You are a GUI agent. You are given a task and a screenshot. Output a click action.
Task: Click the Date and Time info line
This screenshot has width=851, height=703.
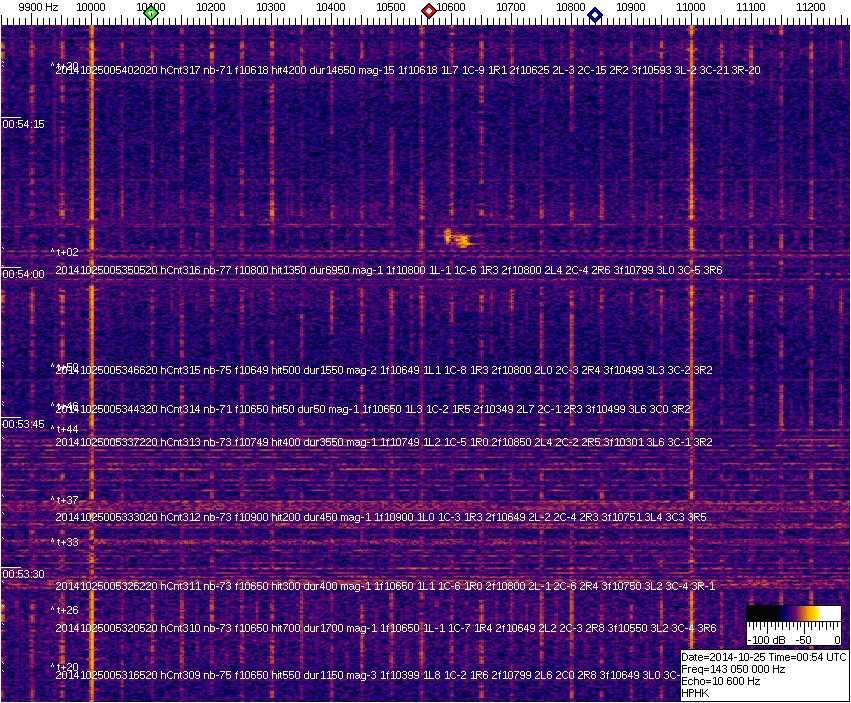[x=764, y=657]
